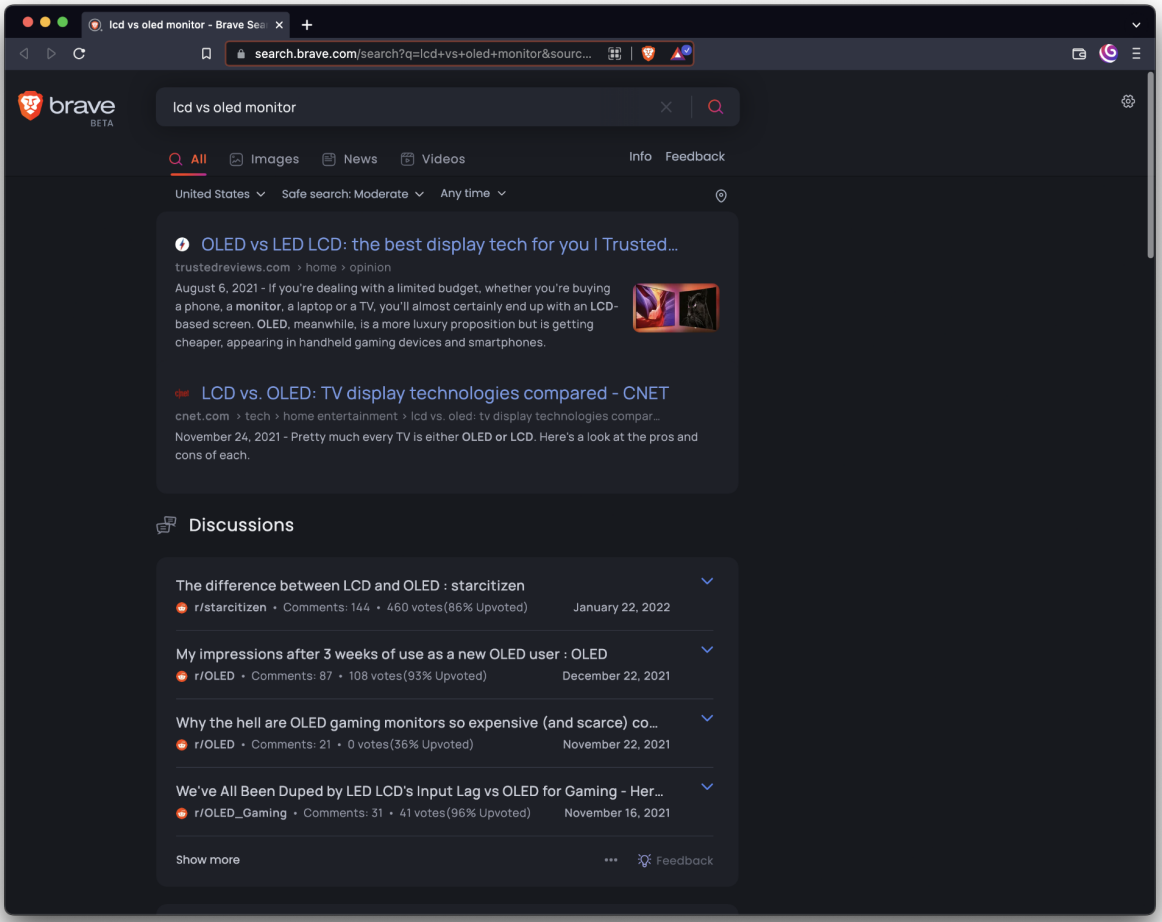Submit the search using the magnifying glass icon
The image size is (1162, 922).
click(x=715, y=106)
